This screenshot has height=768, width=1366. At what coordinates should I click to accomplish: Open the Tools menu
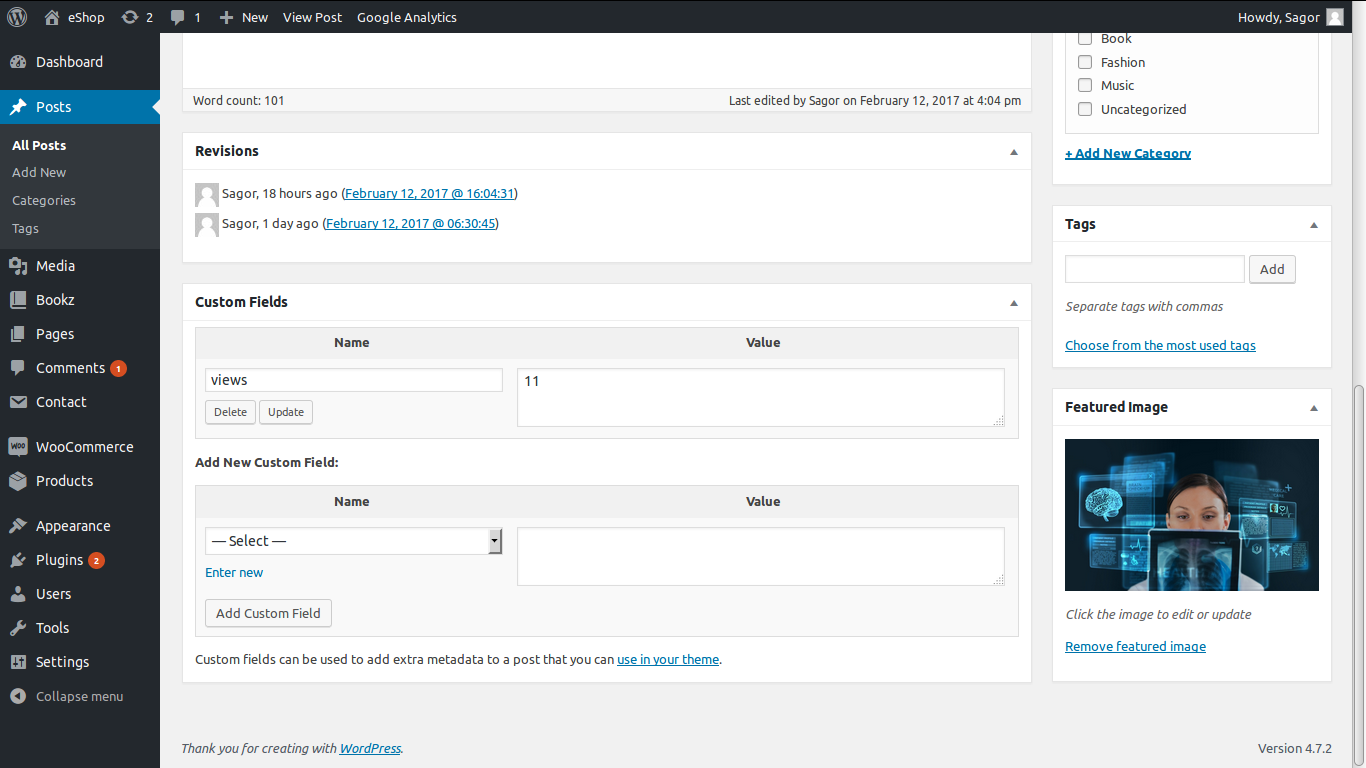pyautogui.click(x=52, y=628)
